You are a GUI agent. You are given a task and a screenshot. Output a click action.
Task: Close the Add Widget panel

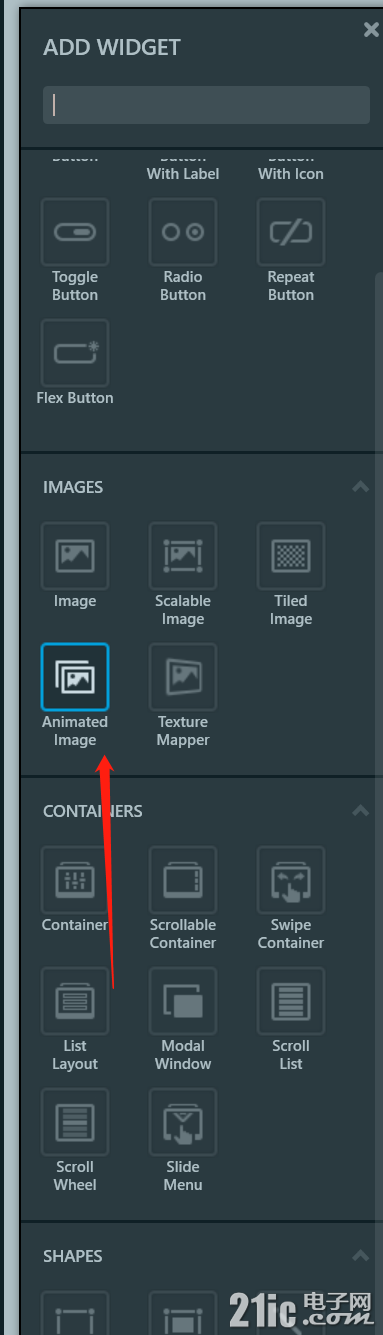(371, 31)
